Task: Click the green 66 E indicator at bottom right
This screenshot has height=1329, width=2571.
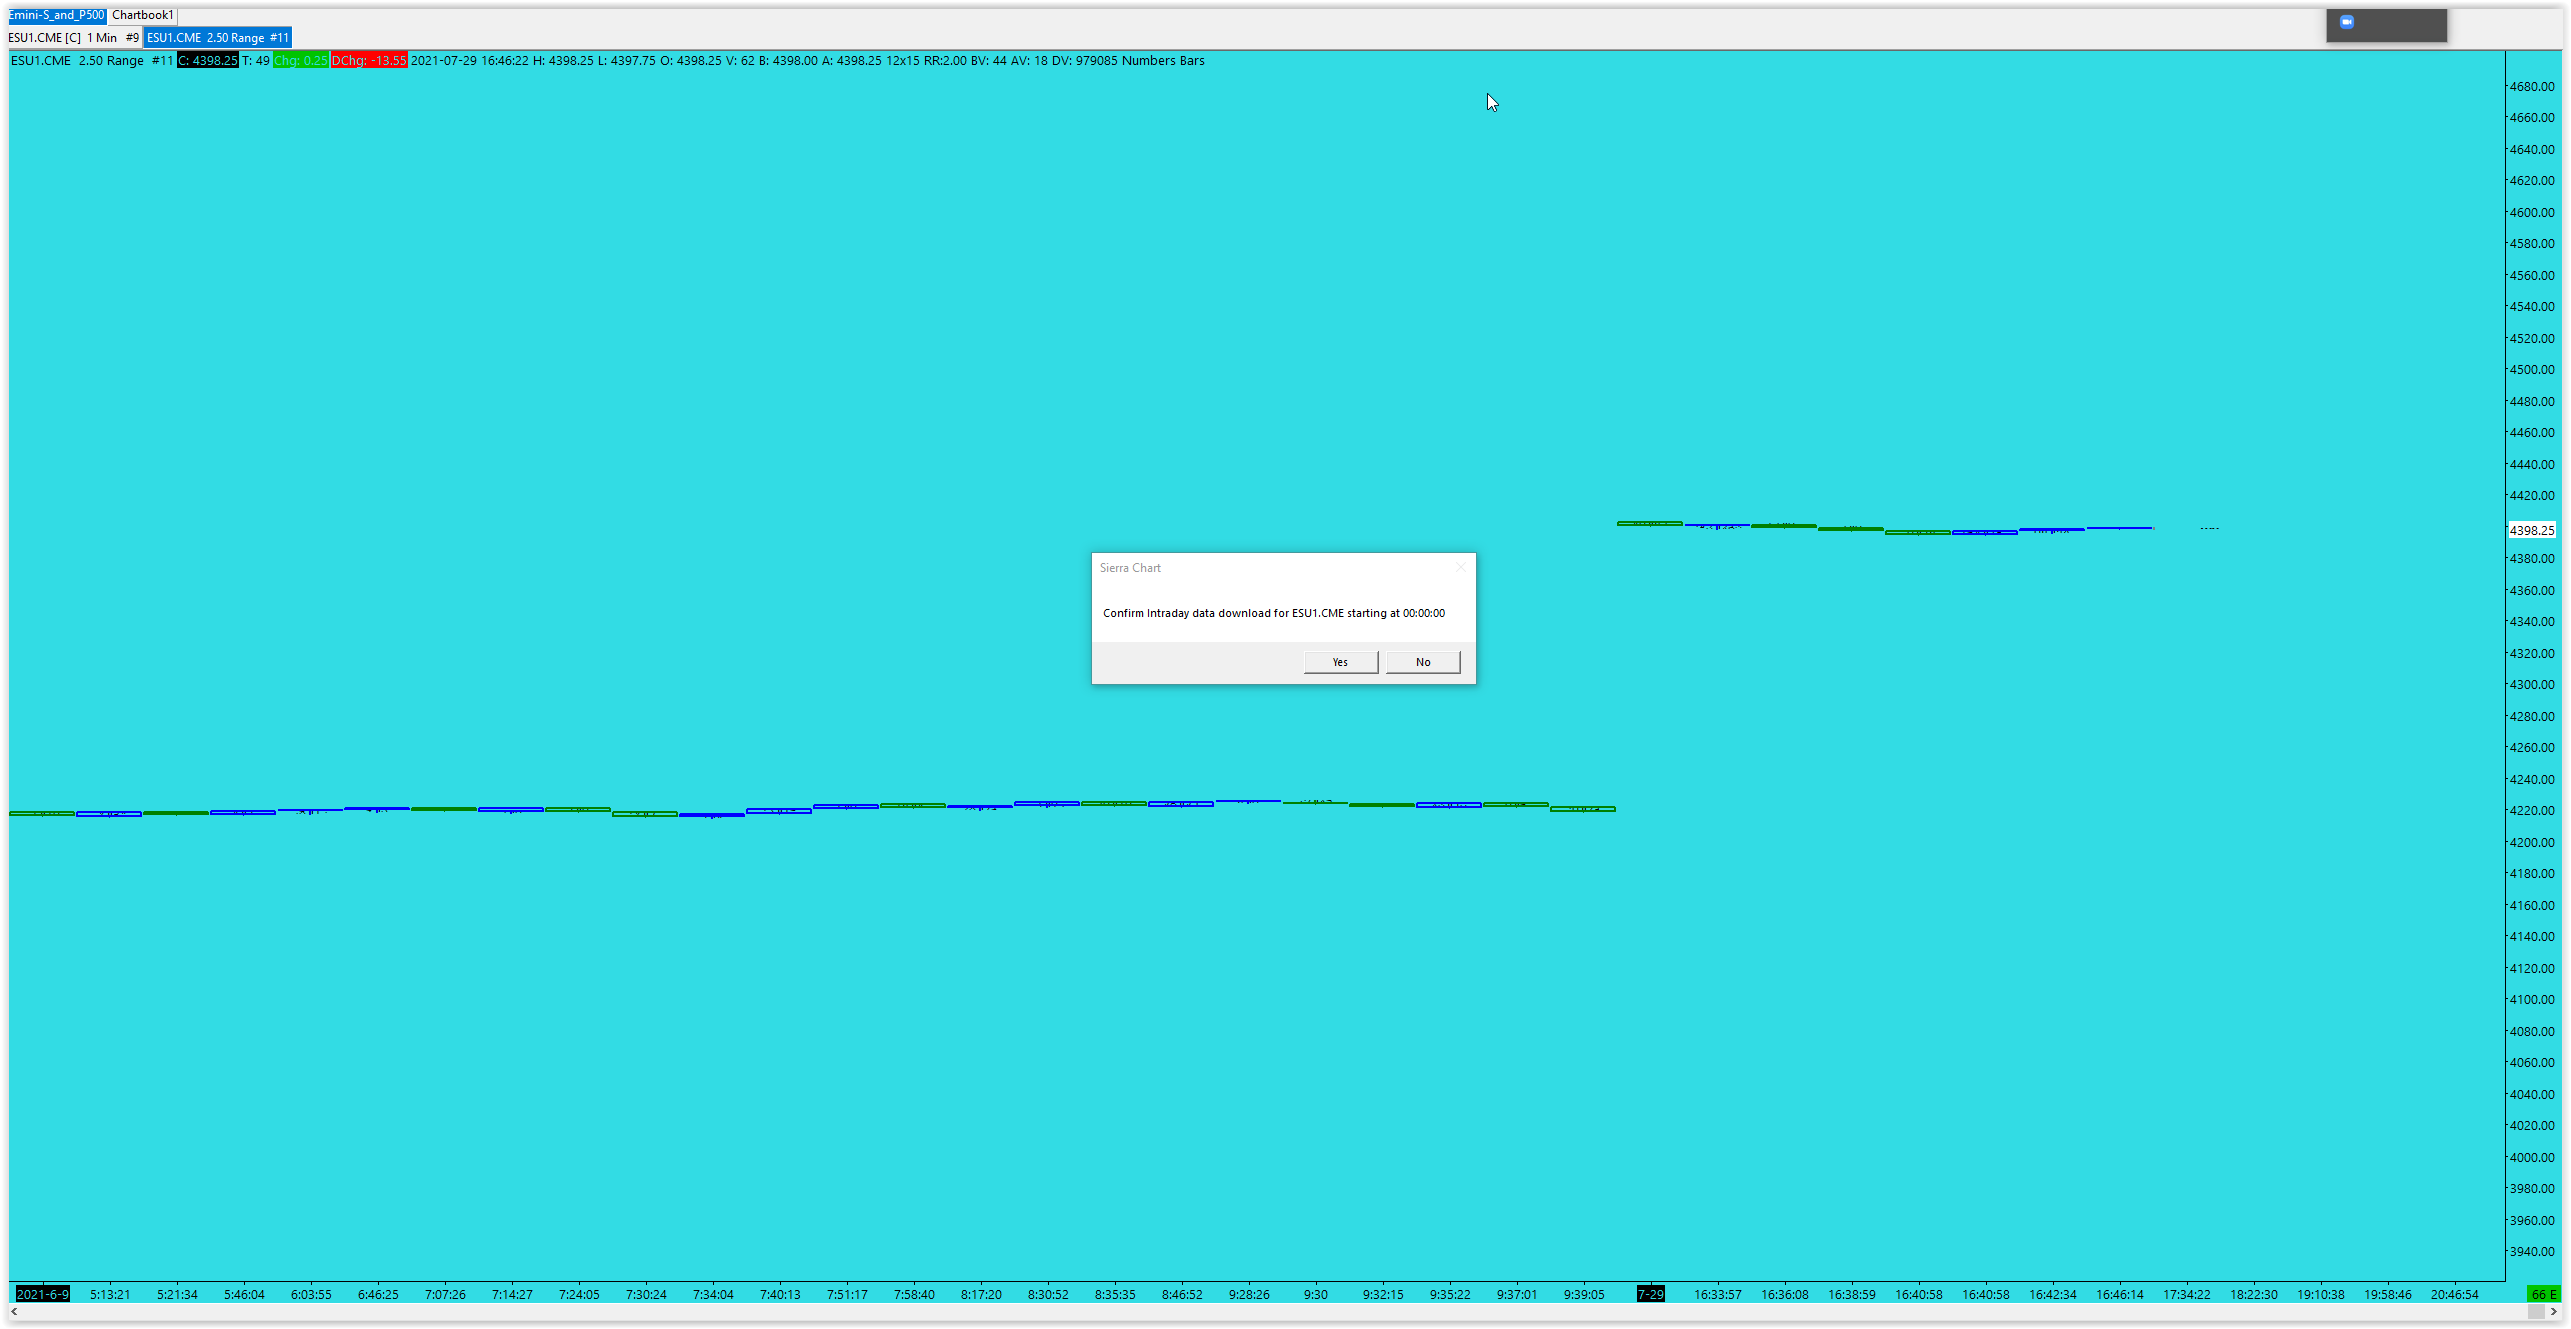Action: pyautogui.click(x=2542, y=1294)
